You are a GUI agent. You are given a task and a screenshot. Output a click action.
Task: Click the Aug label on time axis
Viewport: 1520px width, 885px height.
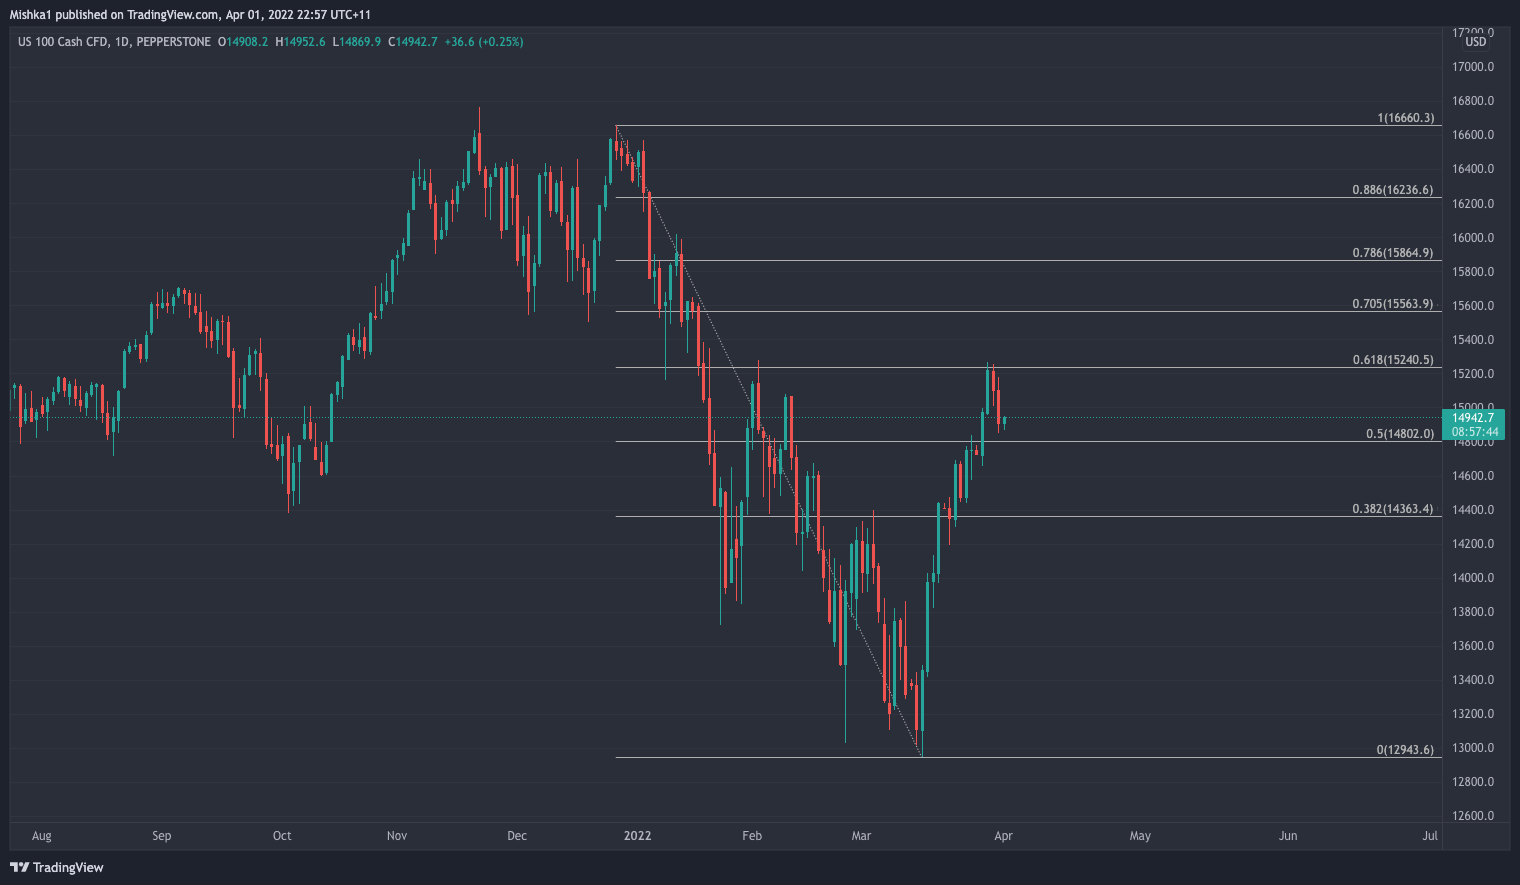click(41, 836)
